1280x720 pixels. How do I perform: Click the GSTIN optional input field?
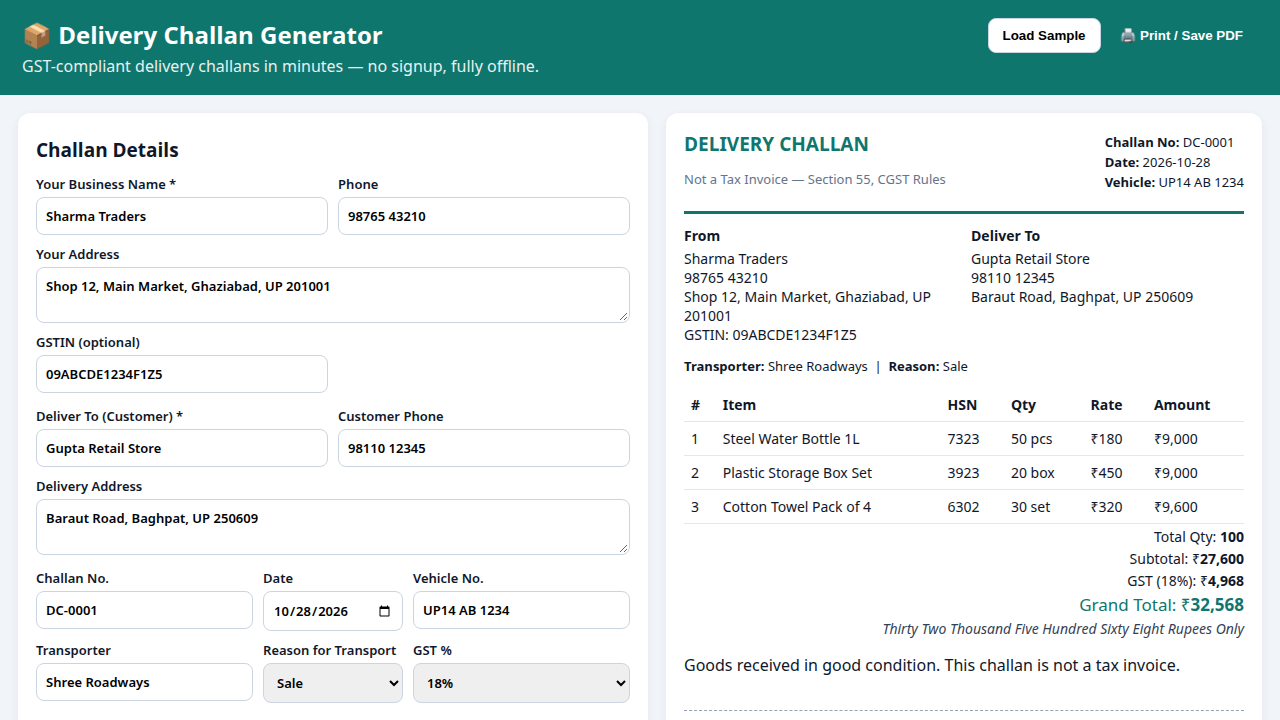[x=182, y=374]
